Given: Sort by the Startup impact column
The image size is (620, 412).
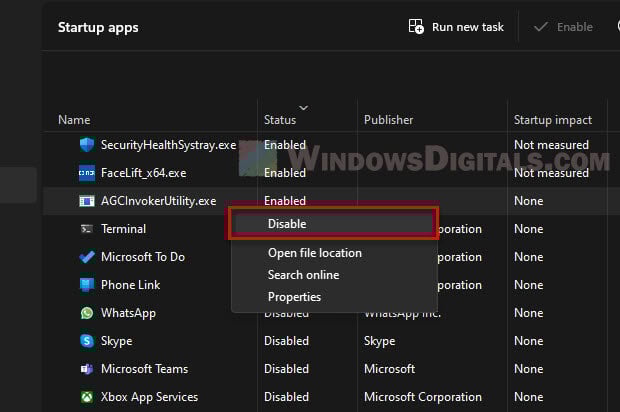Looking at the screenshot, I should (x=553, y=120).
